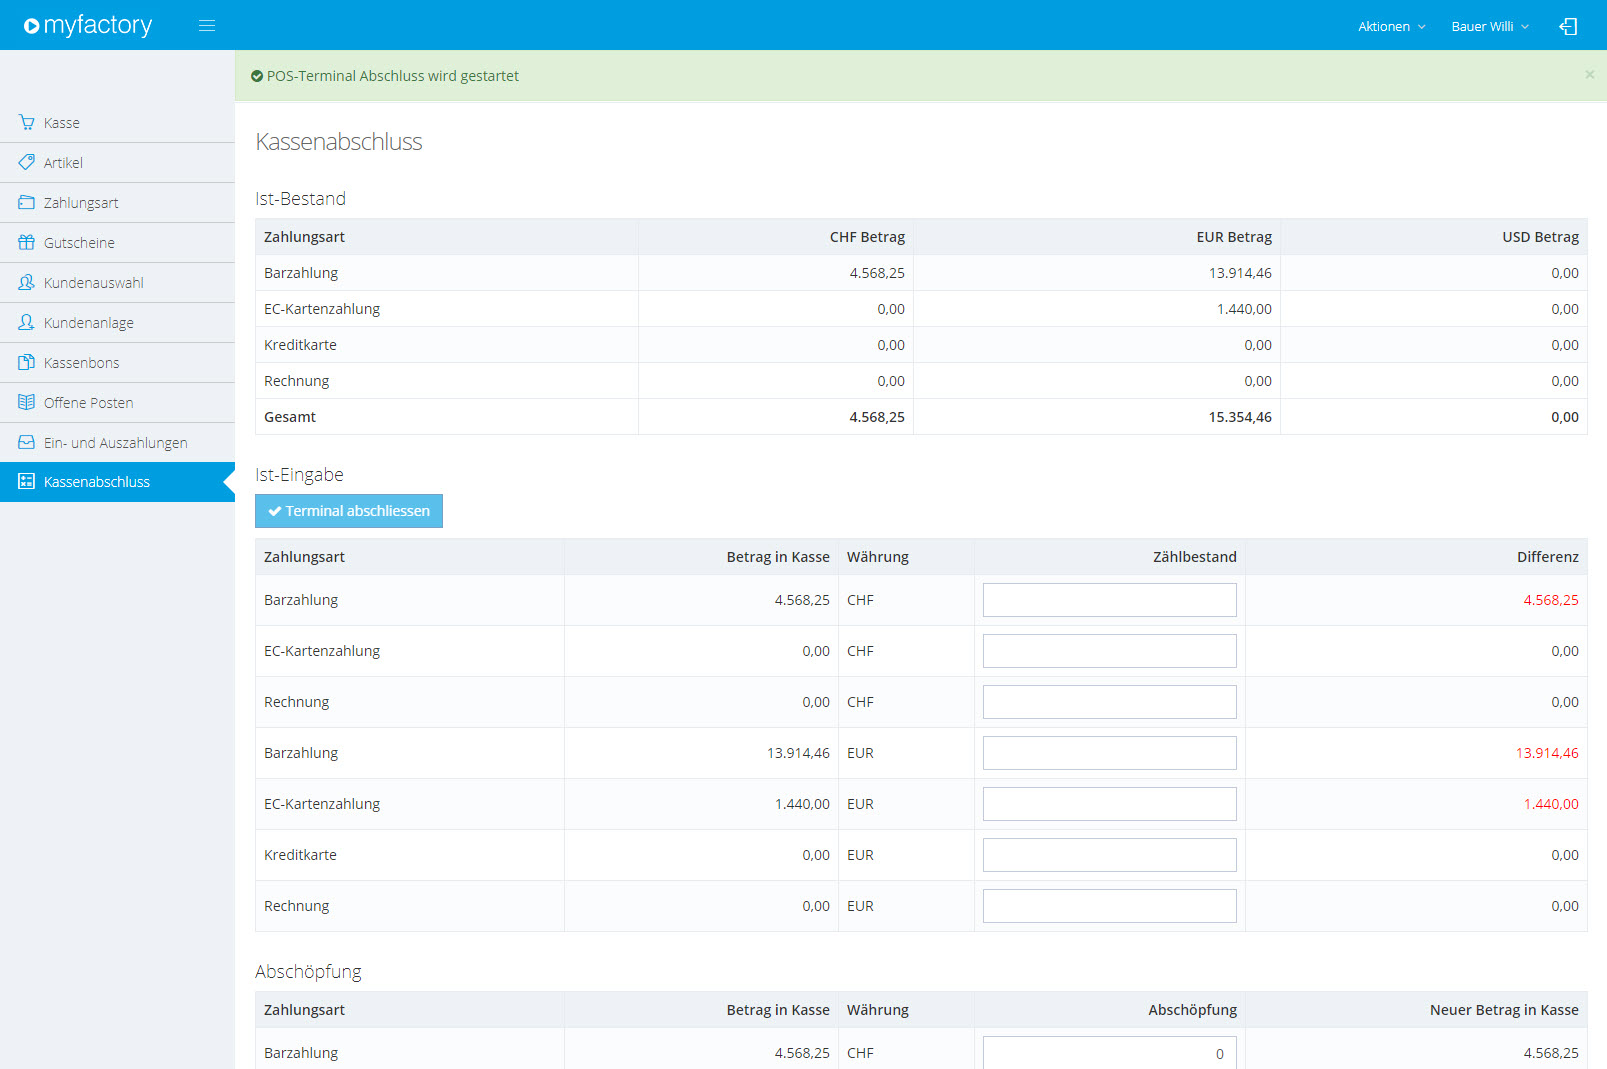Click the Gesamt row label
Viewport: 1607px width, 1069px height.
pyautogui.click(x=290, y=417)
